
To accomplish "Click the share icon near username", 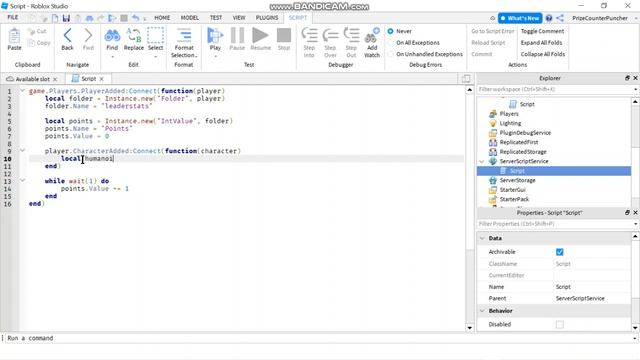I will pyautogui.click(x=560, y=18).
